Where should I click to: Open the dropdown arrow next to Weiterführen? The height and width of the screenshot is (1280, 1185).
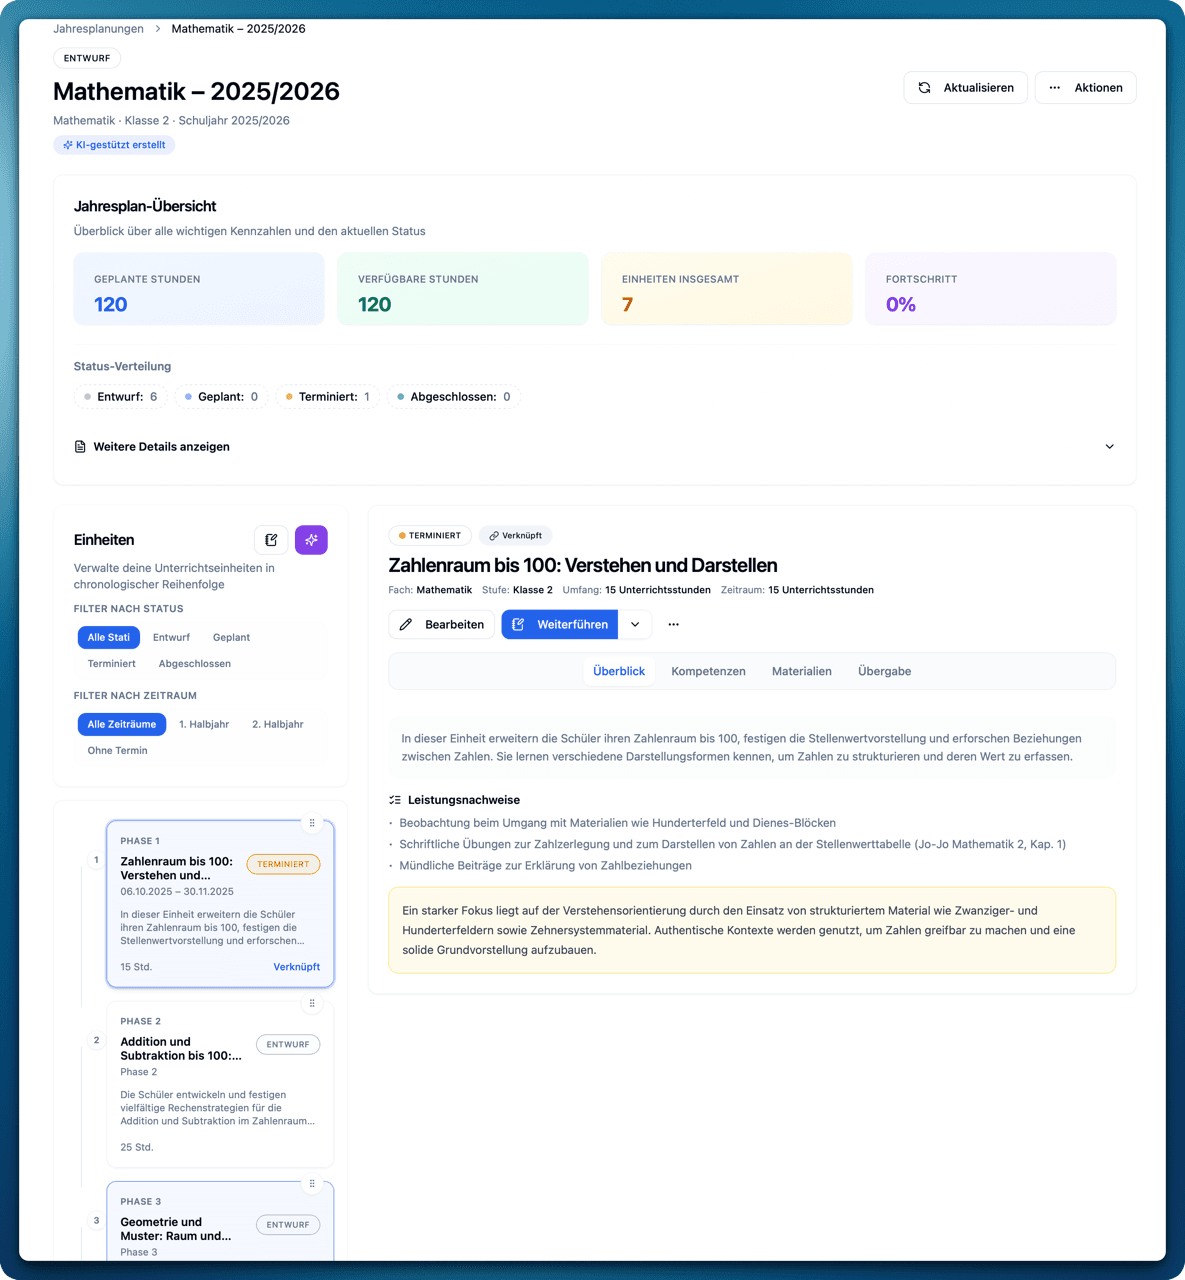pyautogui.click(x=635, y=624)
